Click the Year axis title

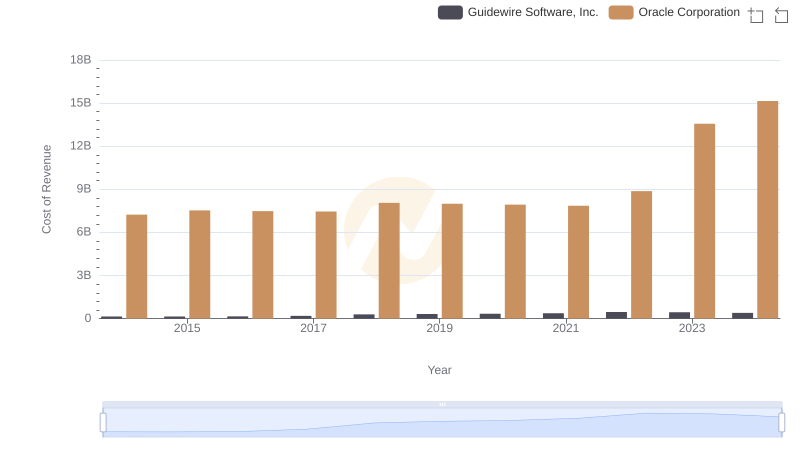[439, 370]
